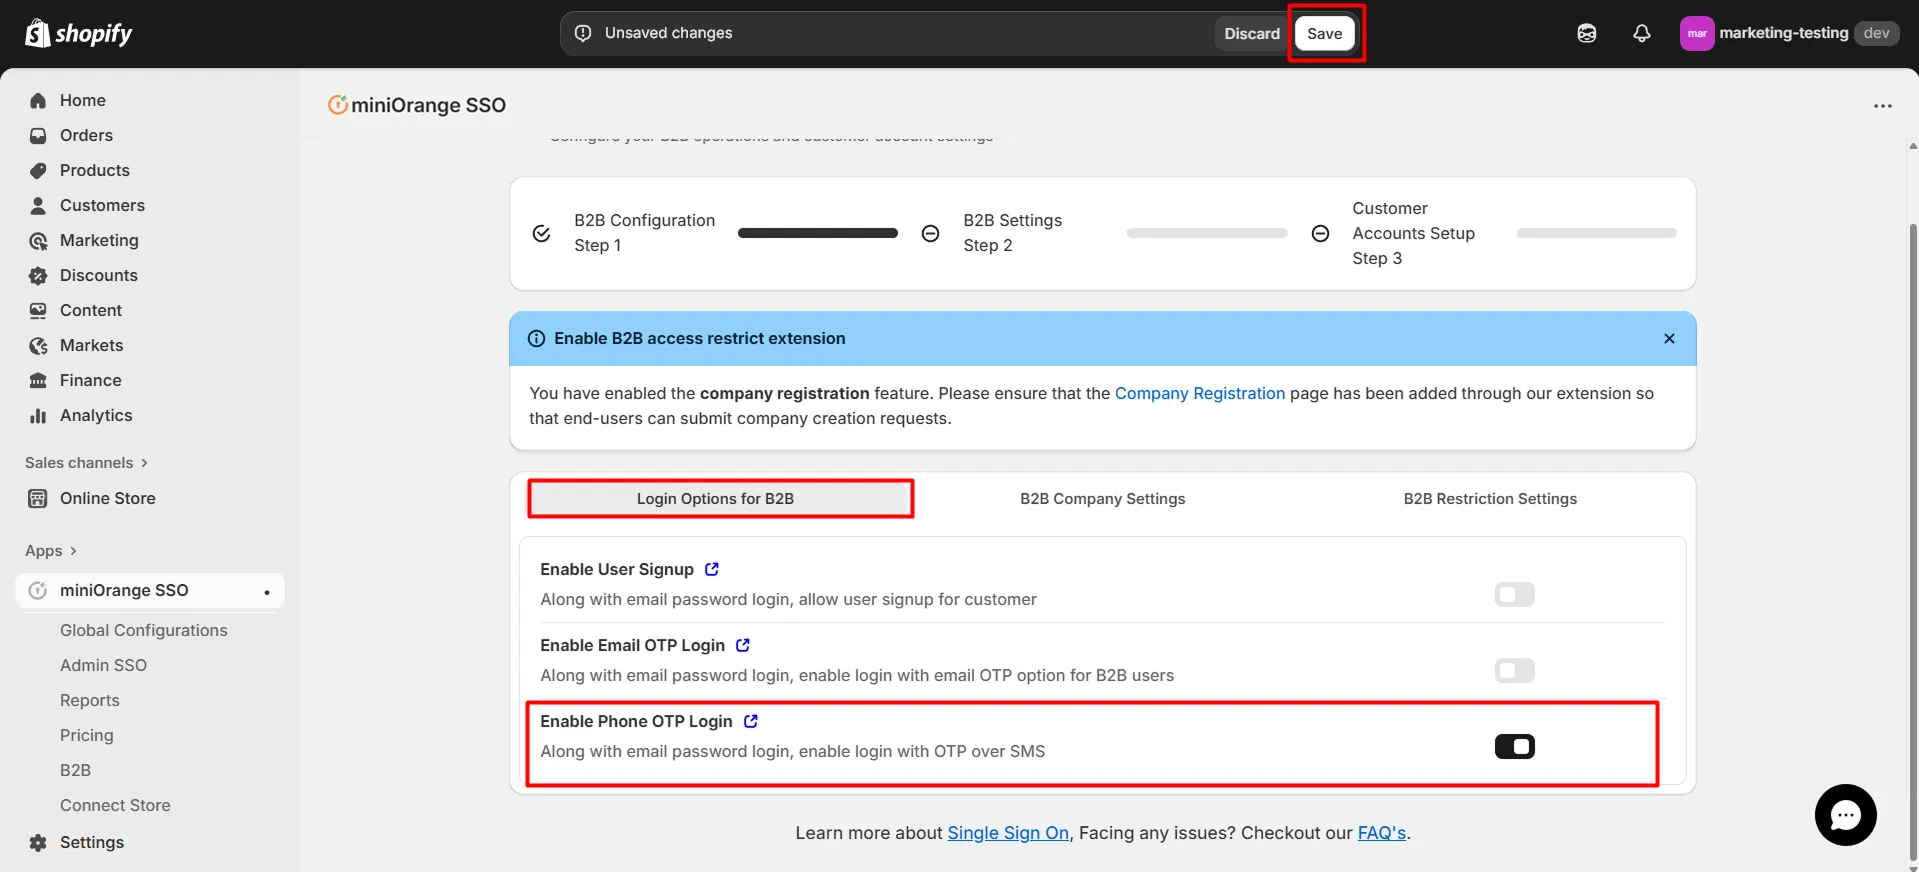Open Pricing submenu item
This screenshot has width=1919, height=872.
click(87, 735)
